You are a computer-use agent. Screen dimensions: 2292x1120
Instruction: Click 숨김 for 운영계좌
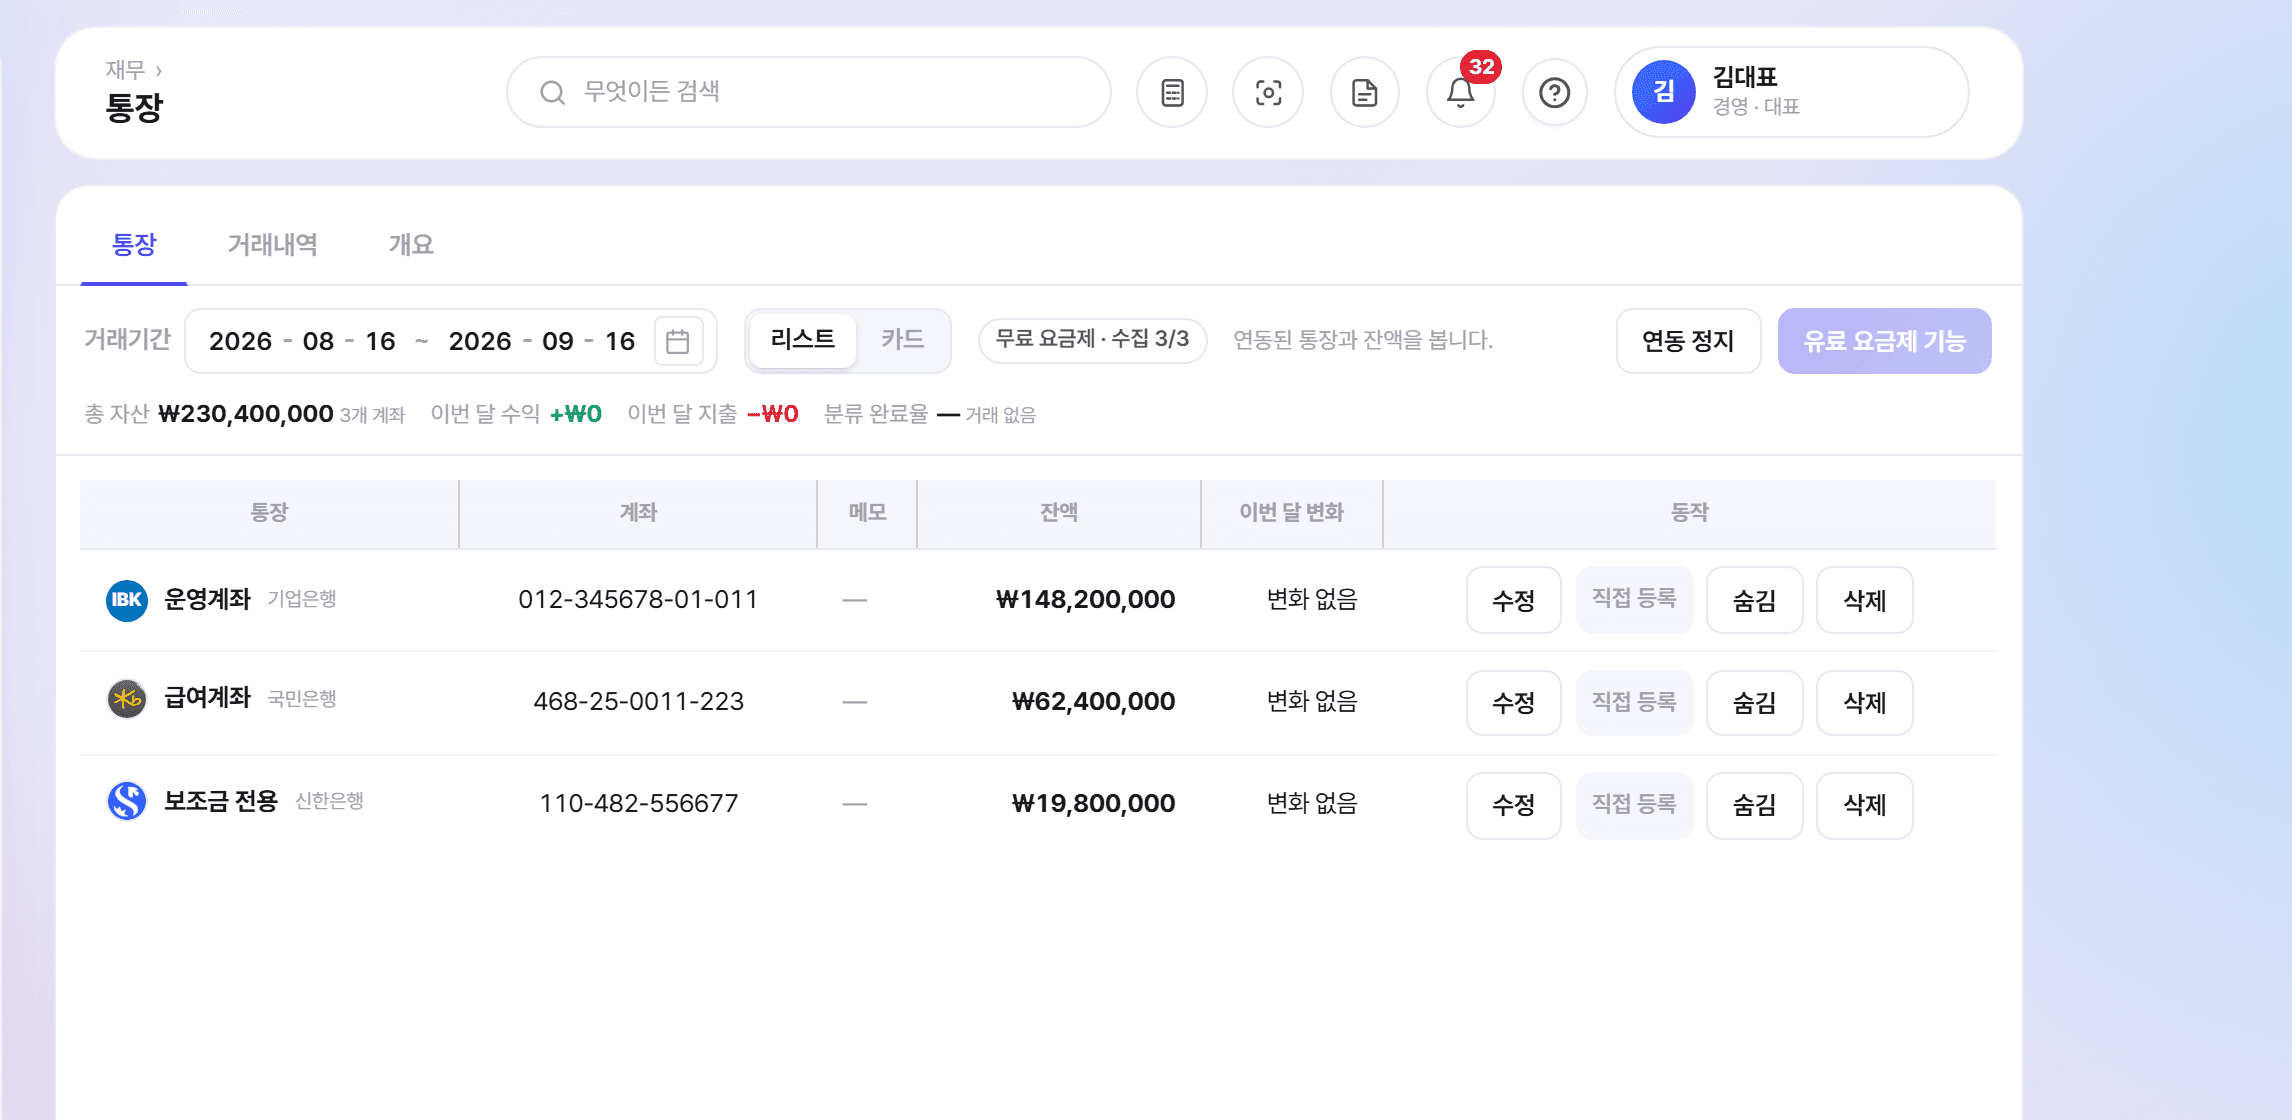1755,600
